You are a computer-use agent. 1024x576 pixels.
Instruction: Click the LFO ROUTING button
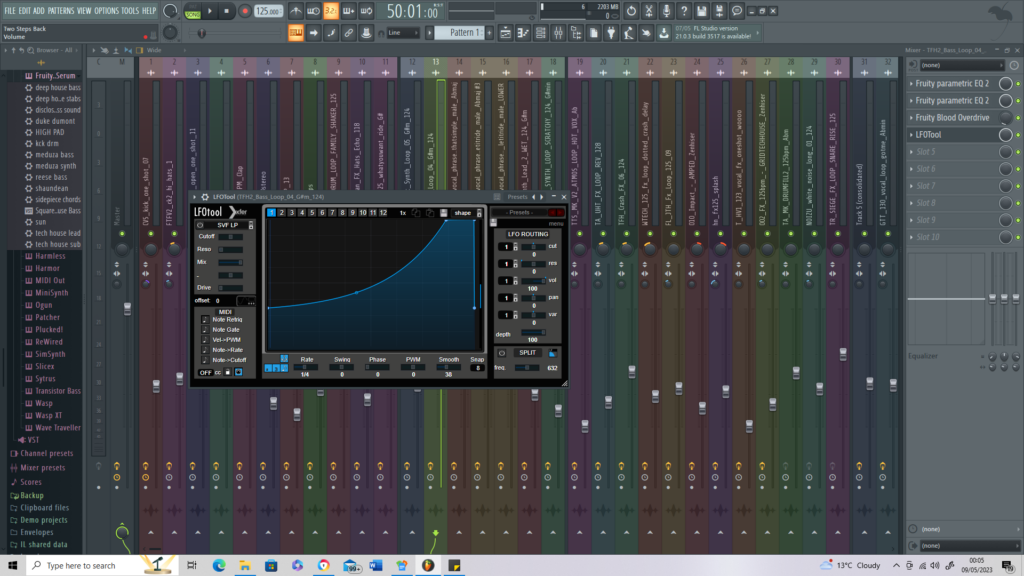click(528, 234)
